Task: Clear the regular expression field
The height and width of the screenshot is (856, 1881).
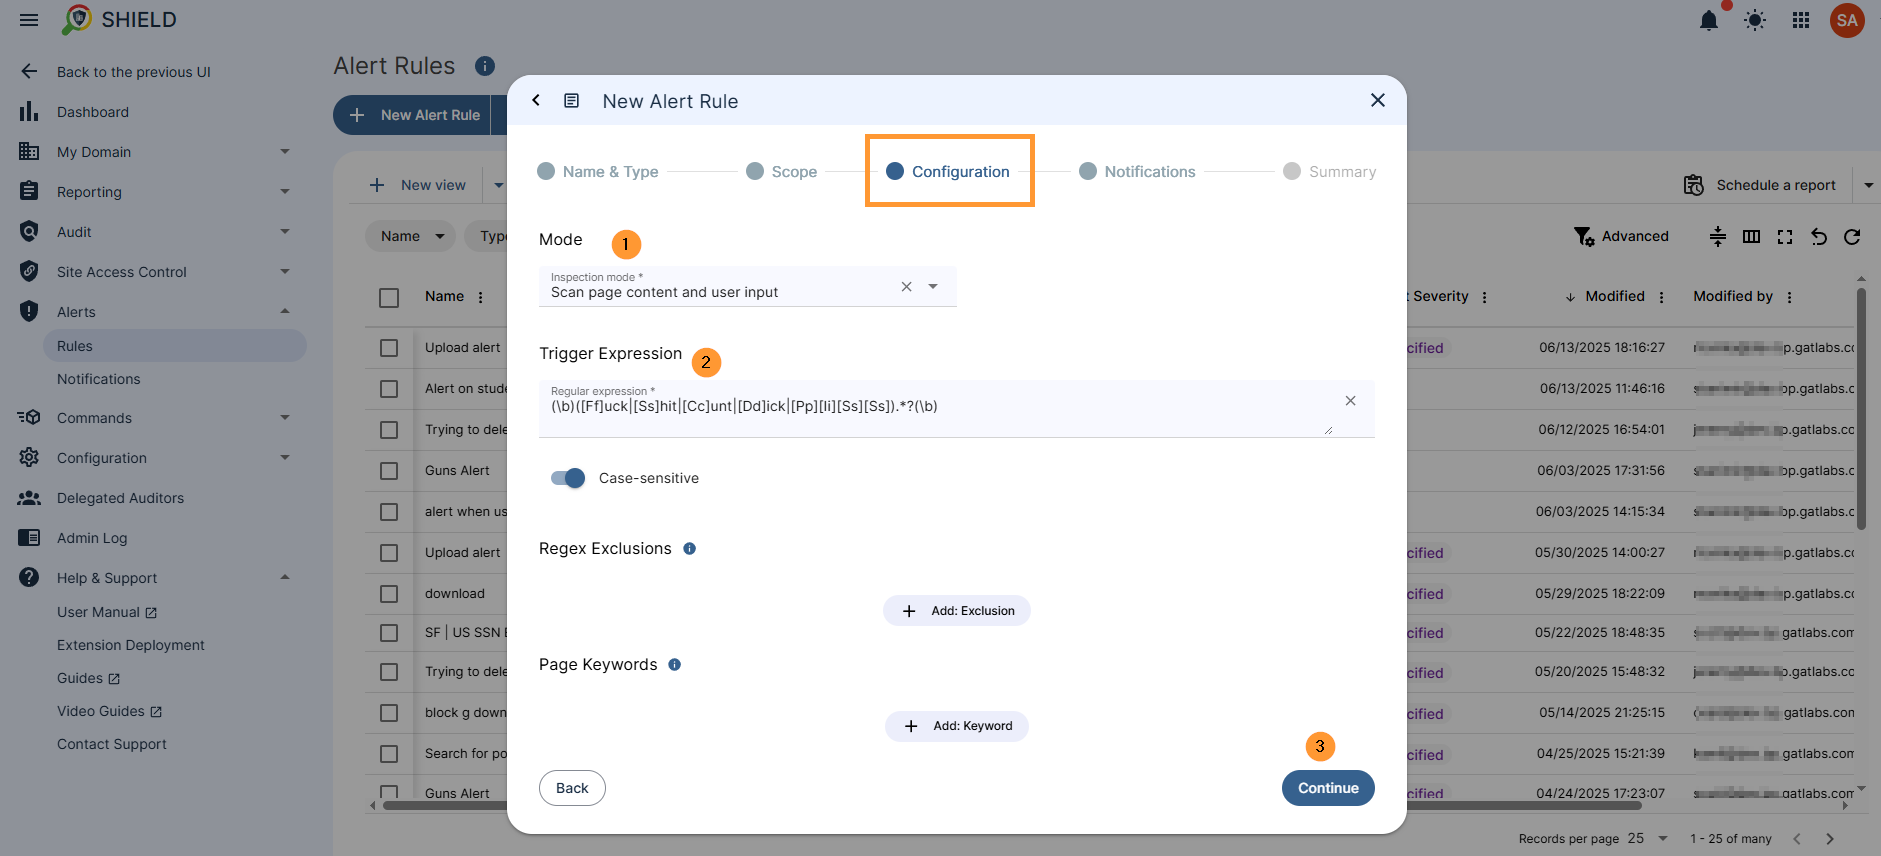Action: click(x=1350, y=400)
